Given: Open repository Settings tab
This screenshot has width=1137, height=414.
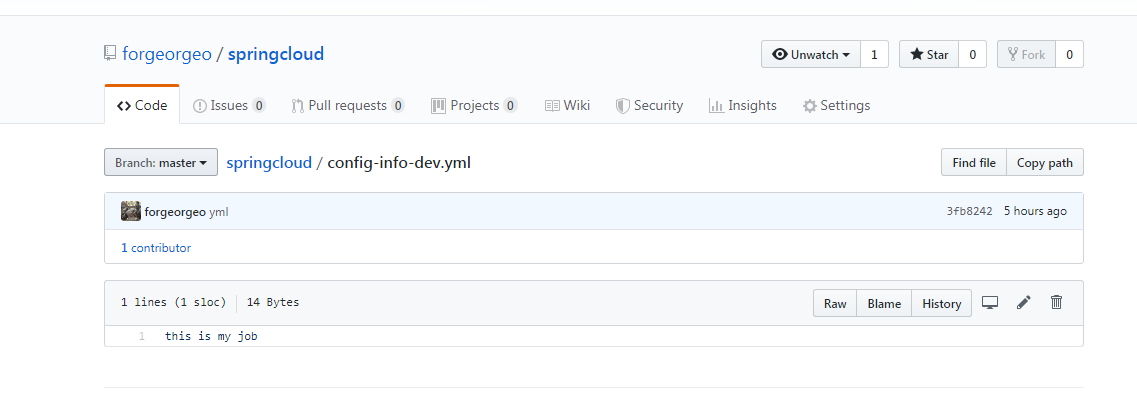Looking at the screenshot, I should coord(836,105).
